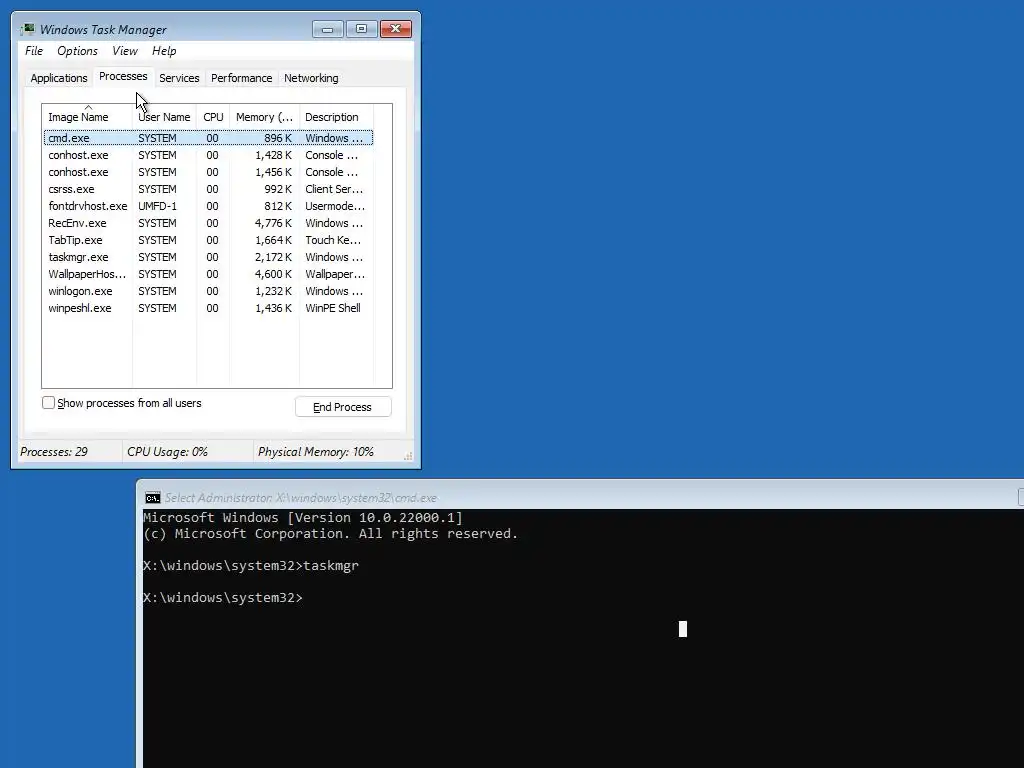Click the 2,172 K memory value
The height and width of the screenshot is (768, 1024).
[x=273, y=257]
